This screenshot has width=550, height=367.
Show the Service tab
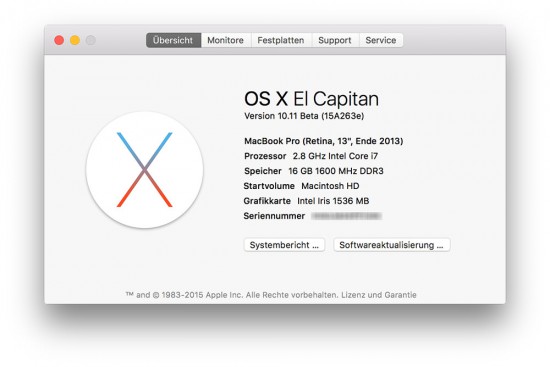pyautogui.click(x=381, y=40)
